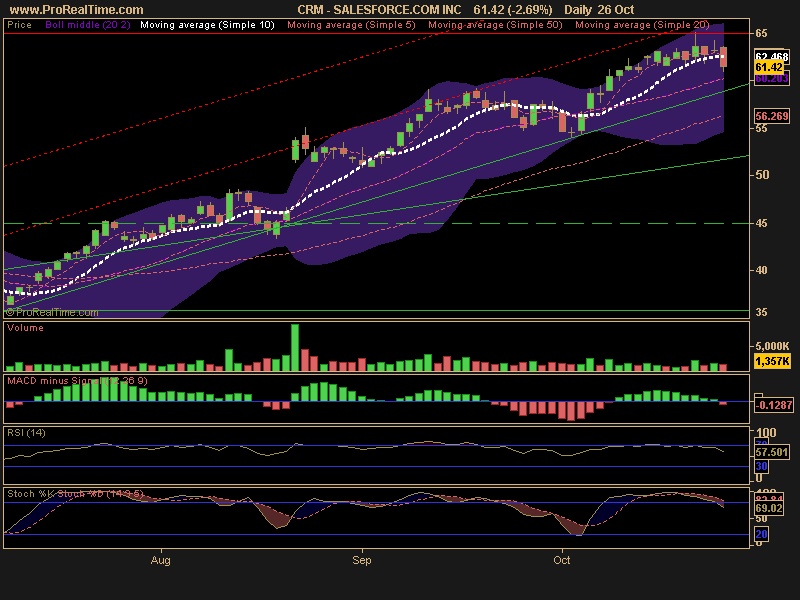Click the 65 price axis label
This screenshot has width=800, height=600.
761,33
